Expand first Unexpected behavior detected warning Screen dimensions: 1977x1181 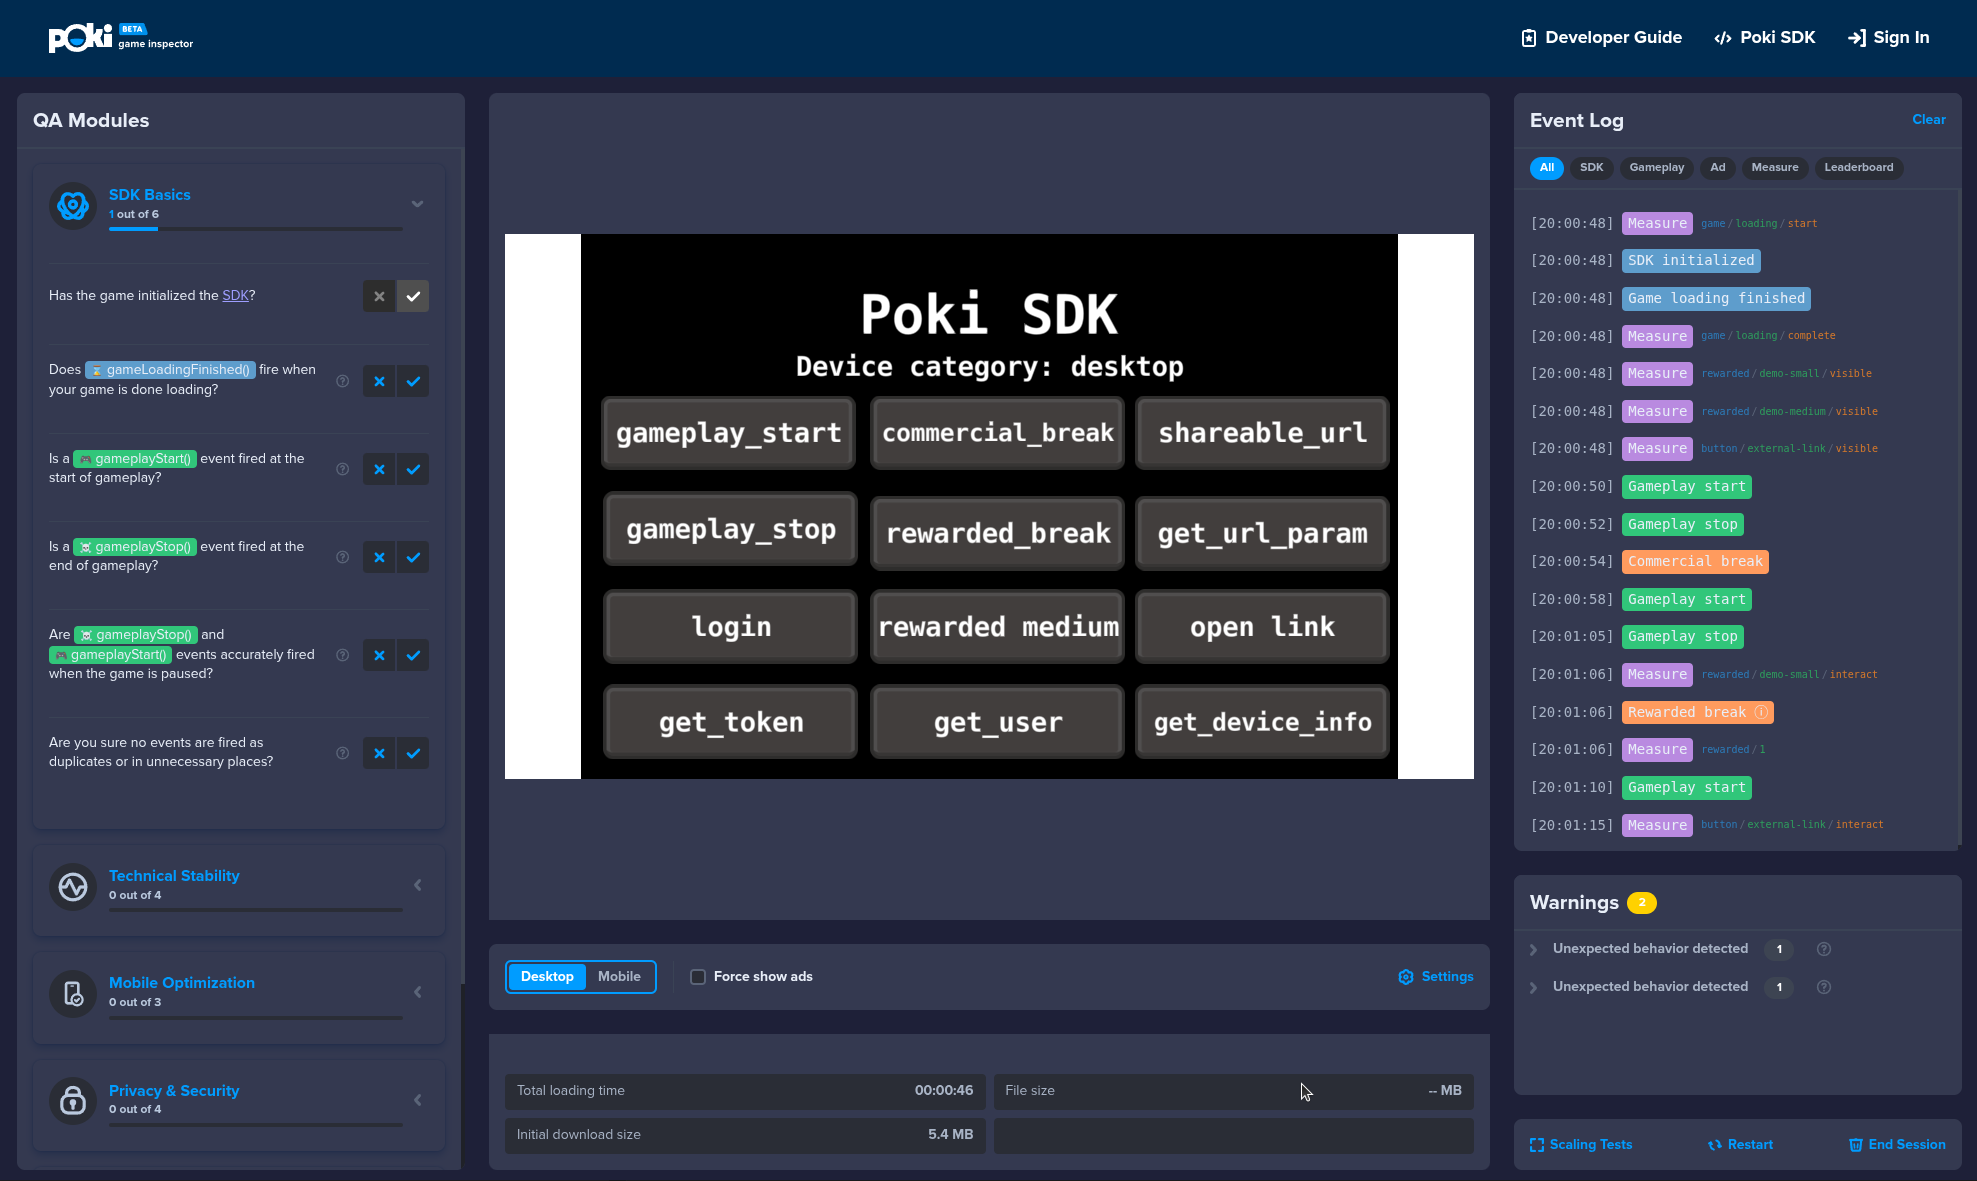click(1534, 949)
